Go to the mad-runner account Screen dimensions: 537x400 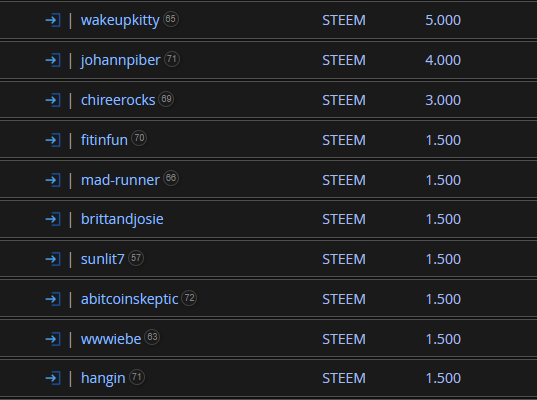tap(120, 180)
